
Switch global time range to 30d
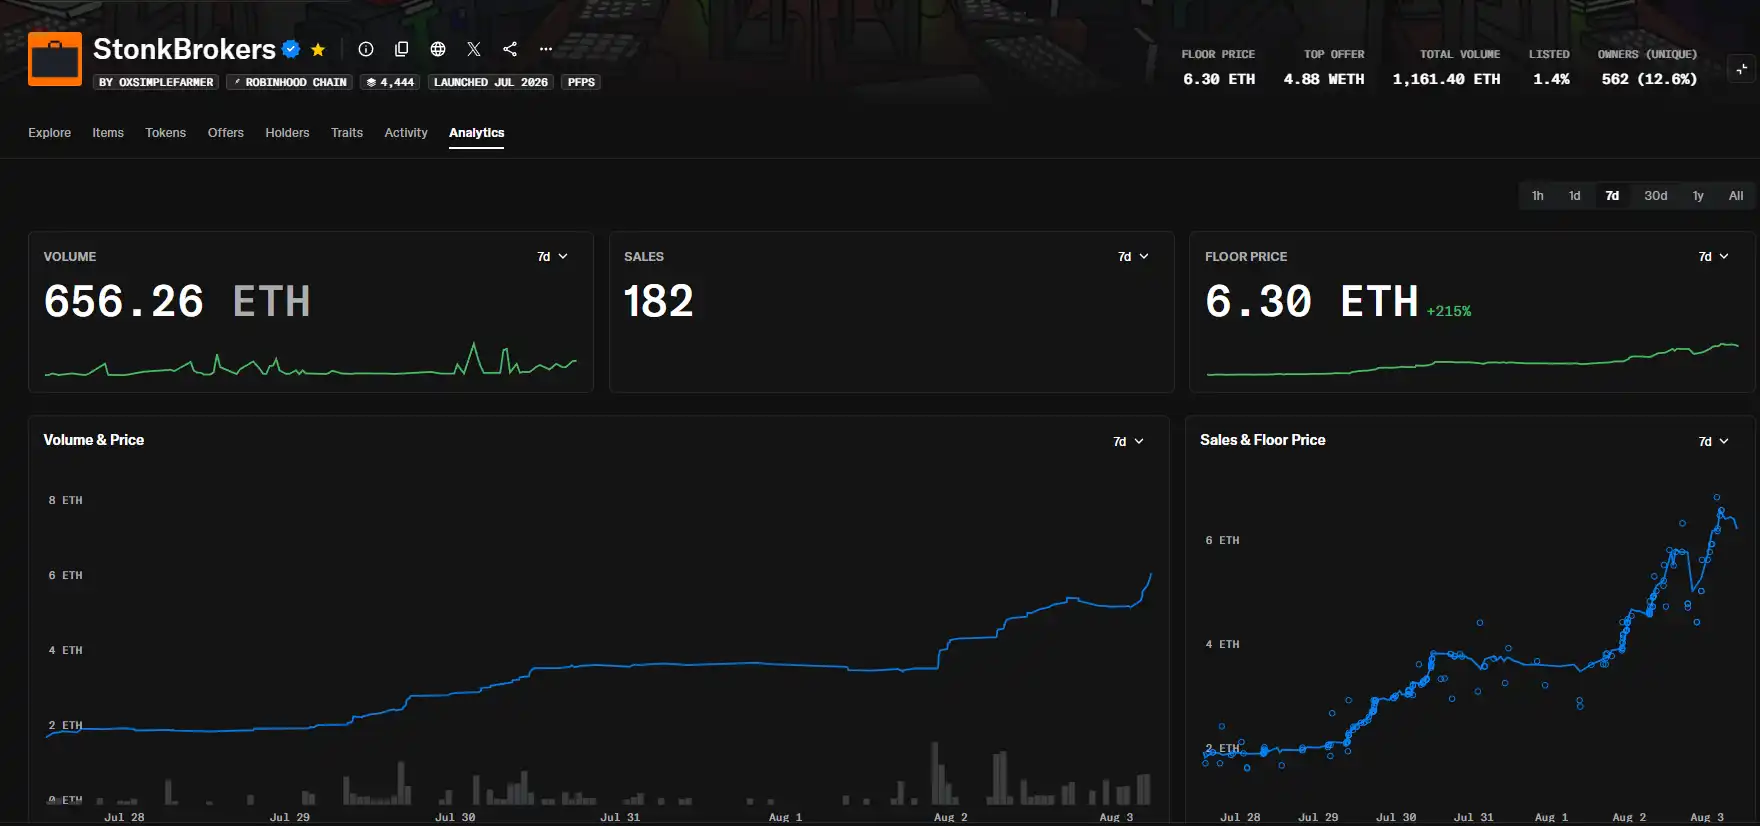[1656, 196]
